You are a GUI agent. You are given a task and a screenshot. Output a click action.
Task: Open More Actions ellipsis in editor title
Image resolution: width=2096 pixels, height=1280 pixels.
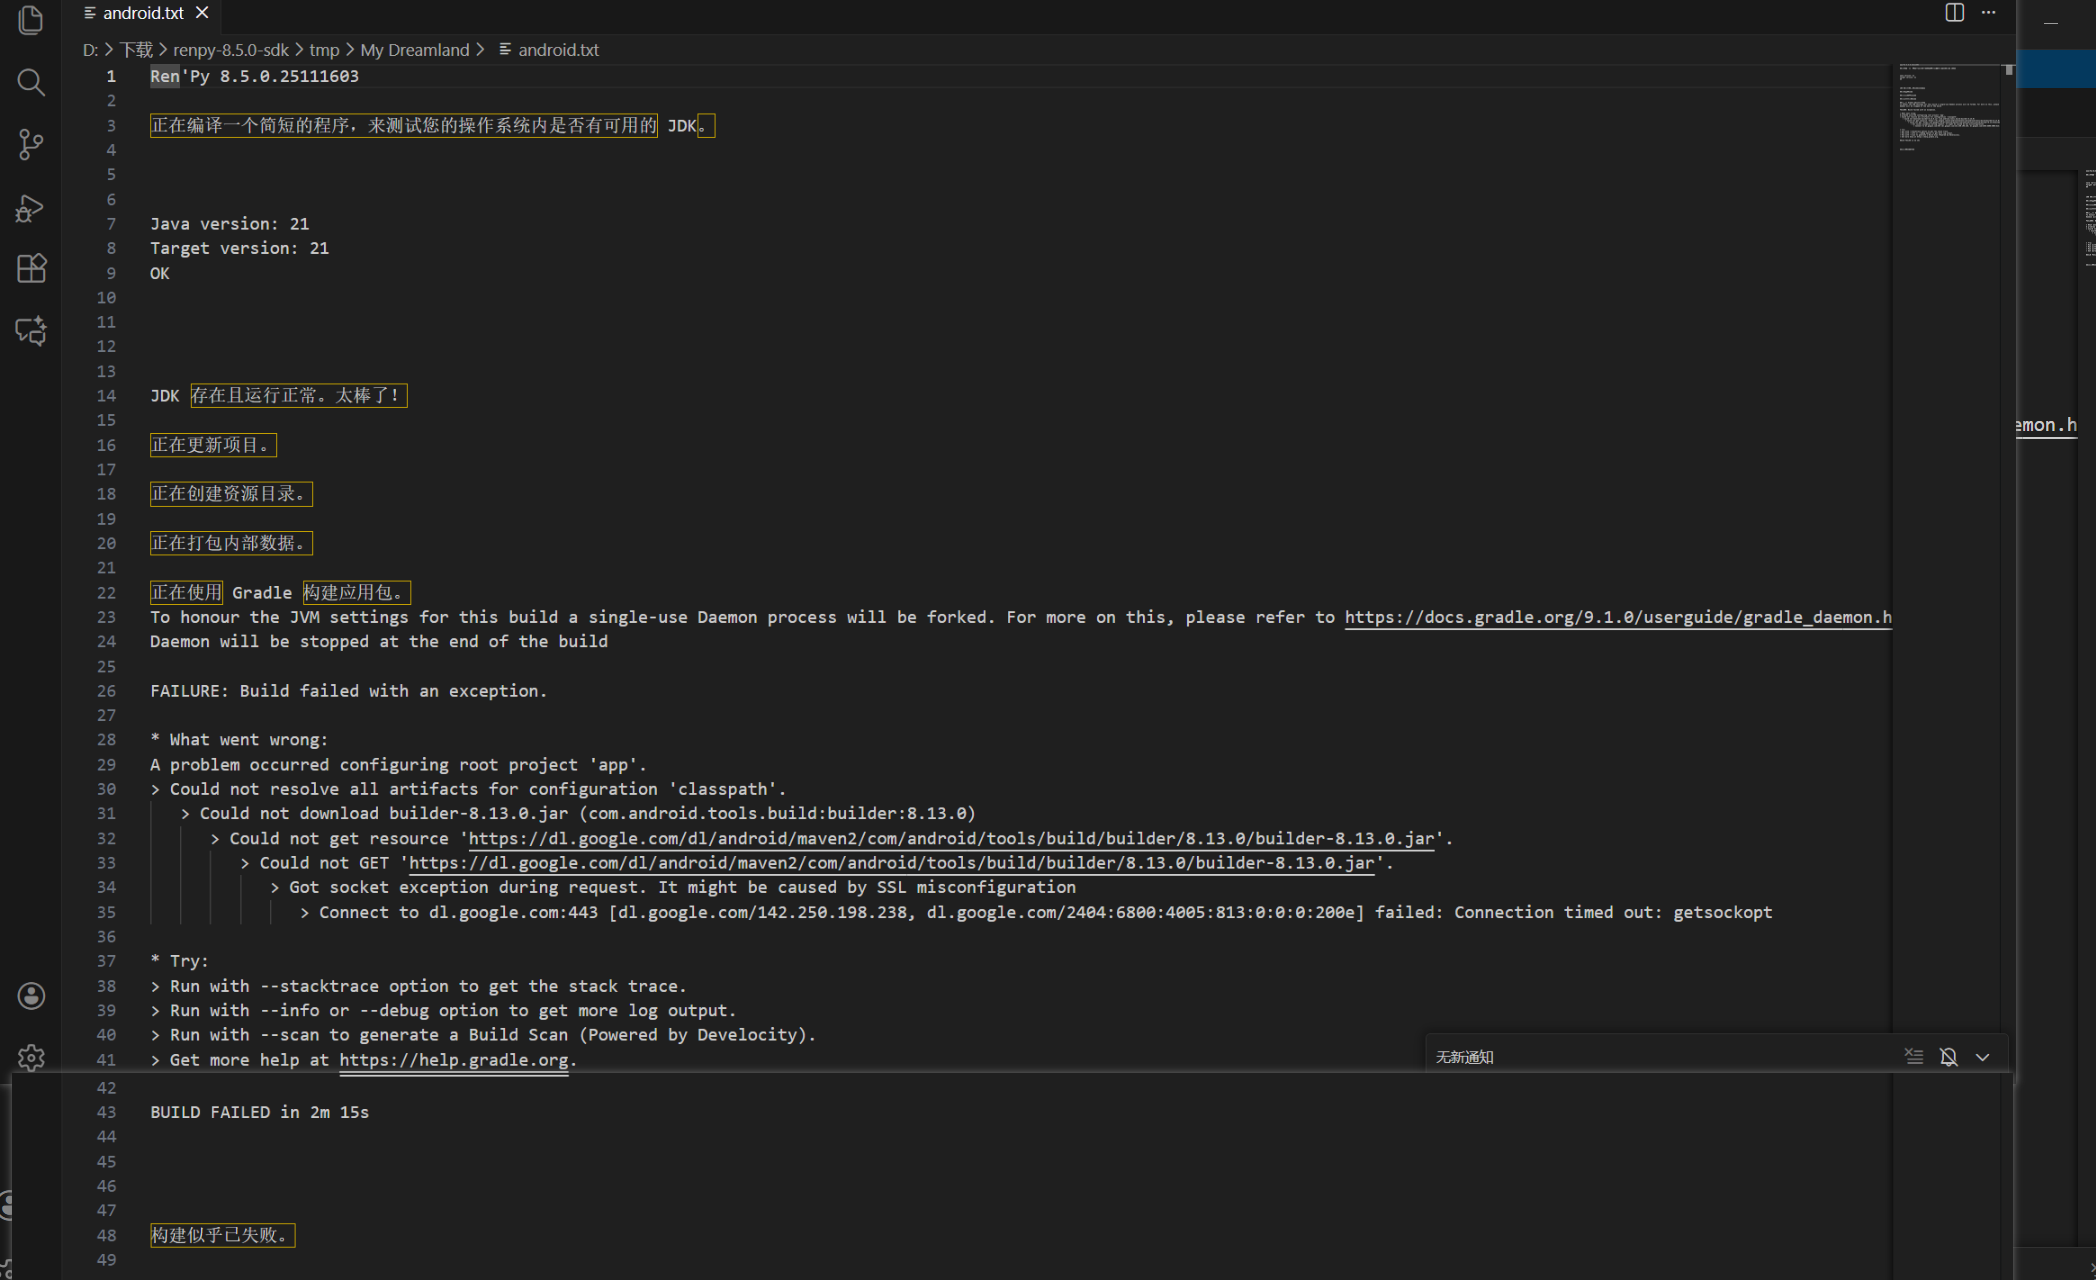1988,13
